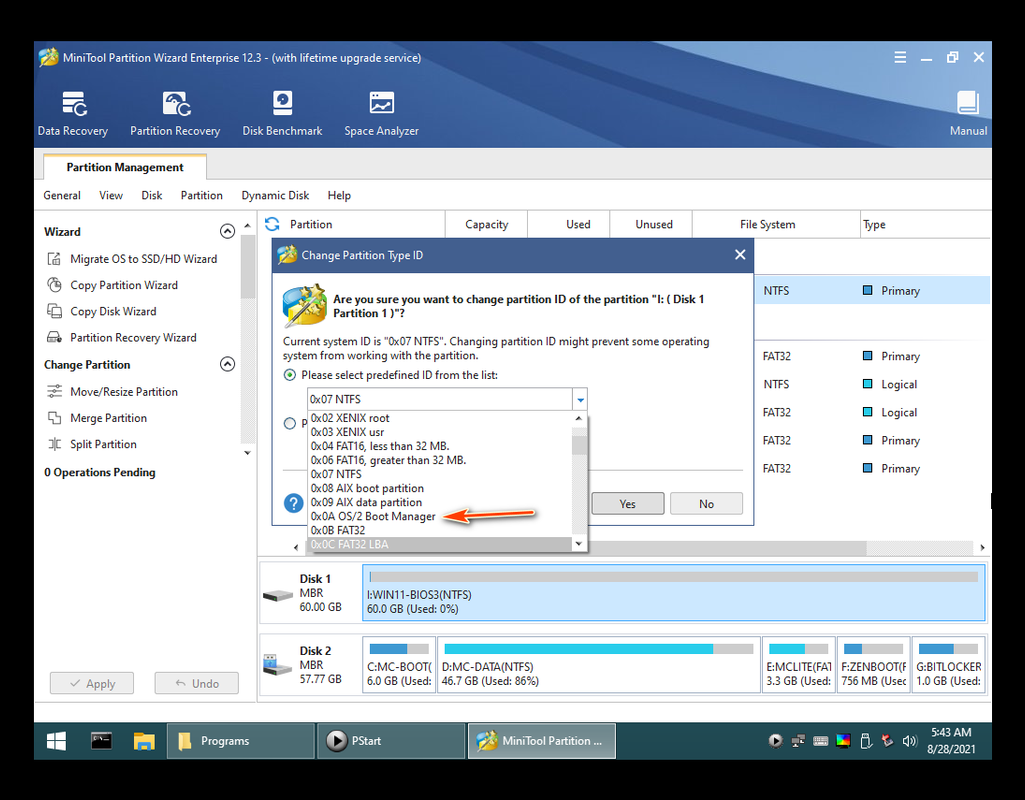Select E:MCLITE partition block

(x=798, y=665)
